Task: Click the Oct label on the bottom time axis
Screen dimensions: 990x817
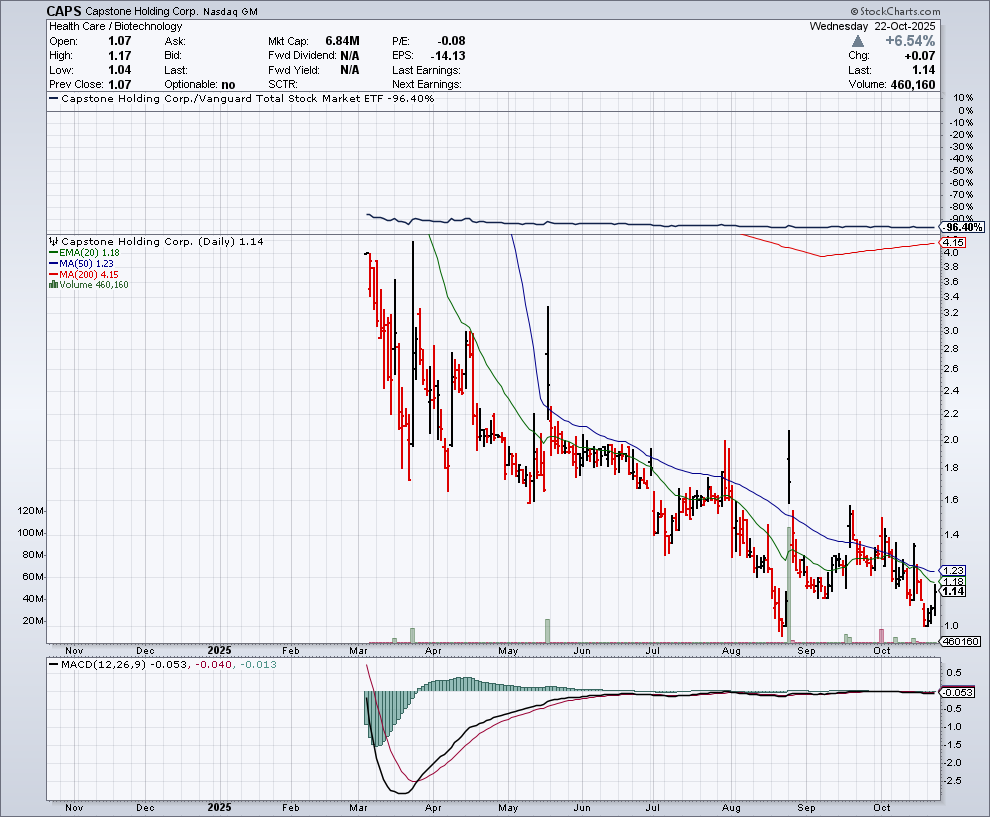Action: pos(881,806)
